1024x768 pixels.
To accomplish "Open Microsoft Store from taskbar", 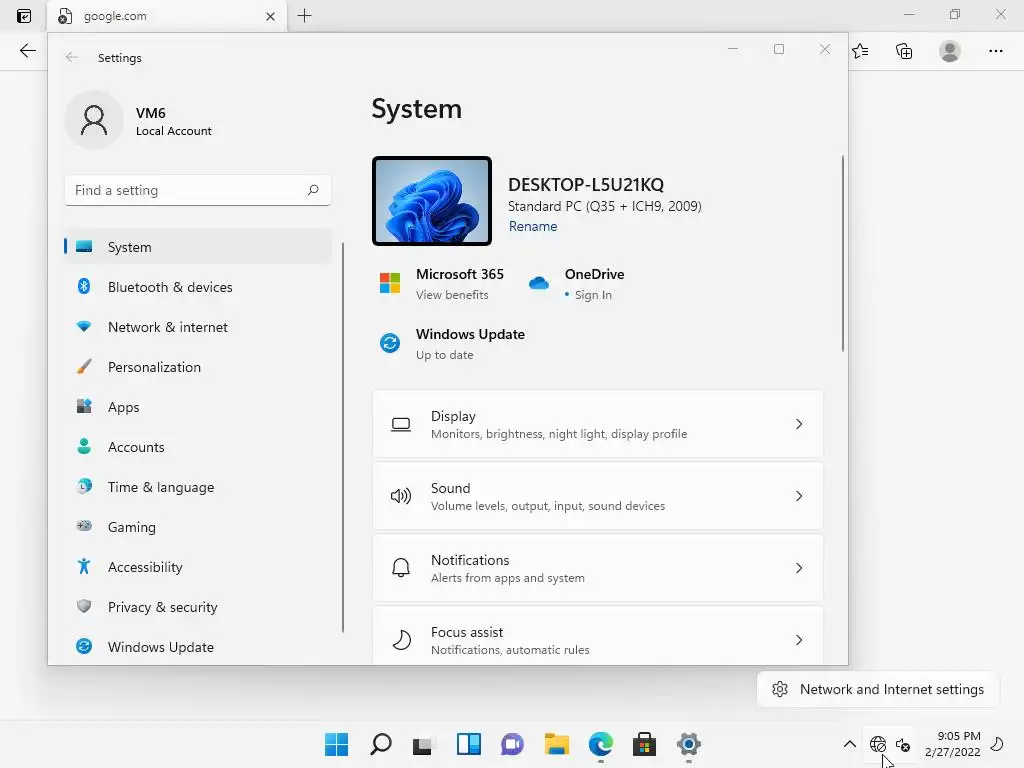I will coord(645,744).
